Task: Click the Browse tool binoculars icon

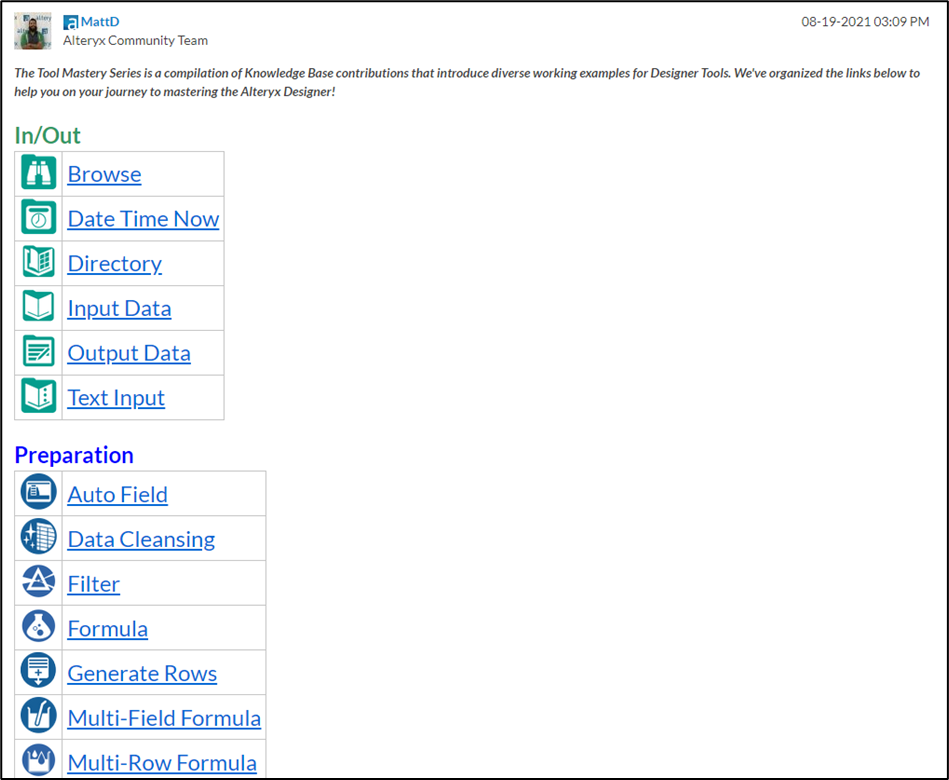Action: pos(39,173)
